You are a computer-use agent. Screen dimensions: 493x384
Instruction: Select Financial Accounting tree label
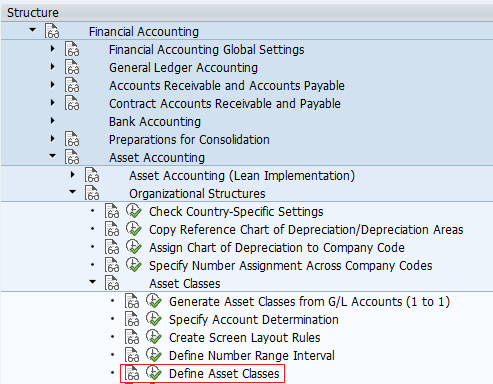[144, 32]
